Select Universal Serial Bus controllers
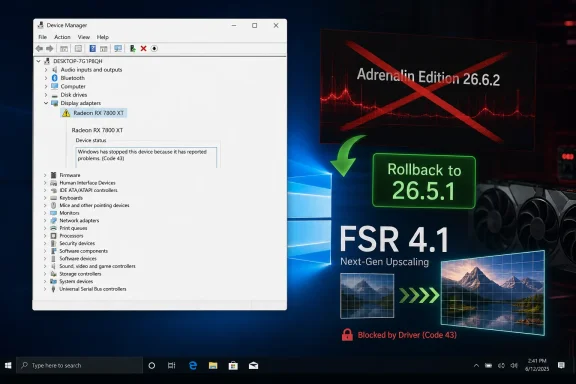This screenshot has width=576, height=384. (93, 289)
